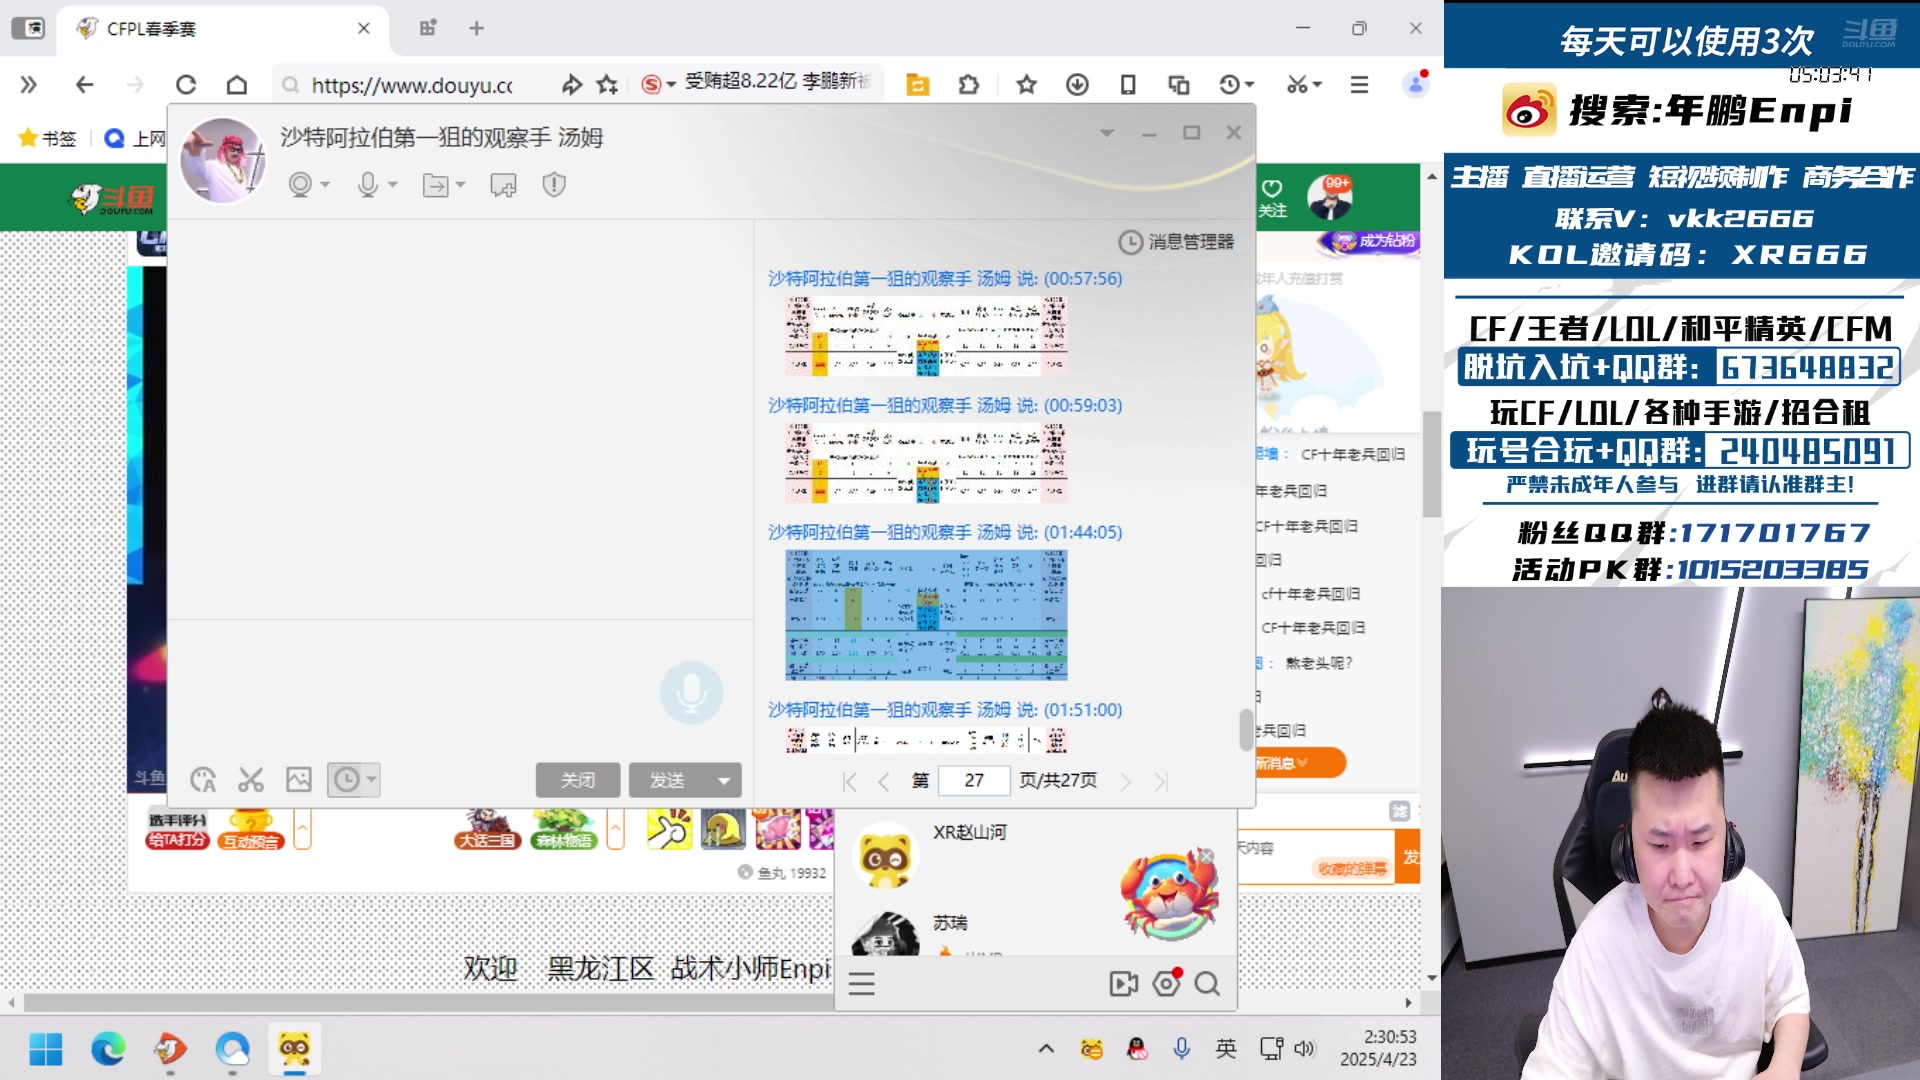Click the 关闭 button in chat
Viewport: 1920px width, 1080px height.
click(x=578, y=780)
